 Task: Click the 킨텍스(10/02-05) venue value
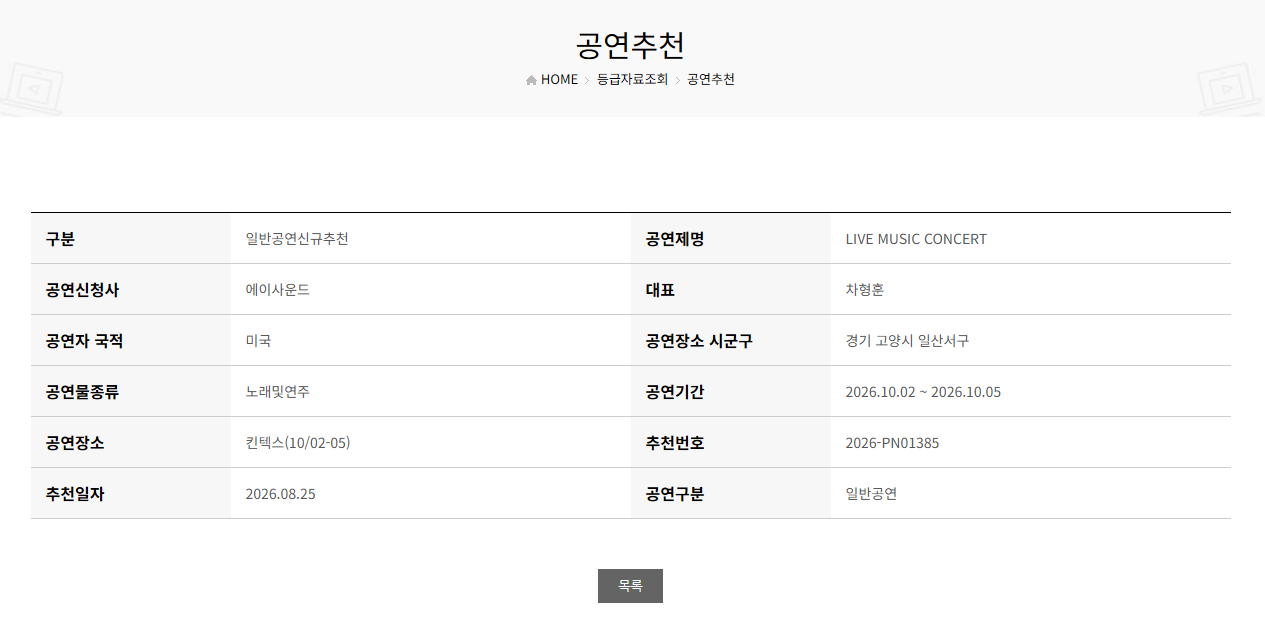tap(298, 443)
